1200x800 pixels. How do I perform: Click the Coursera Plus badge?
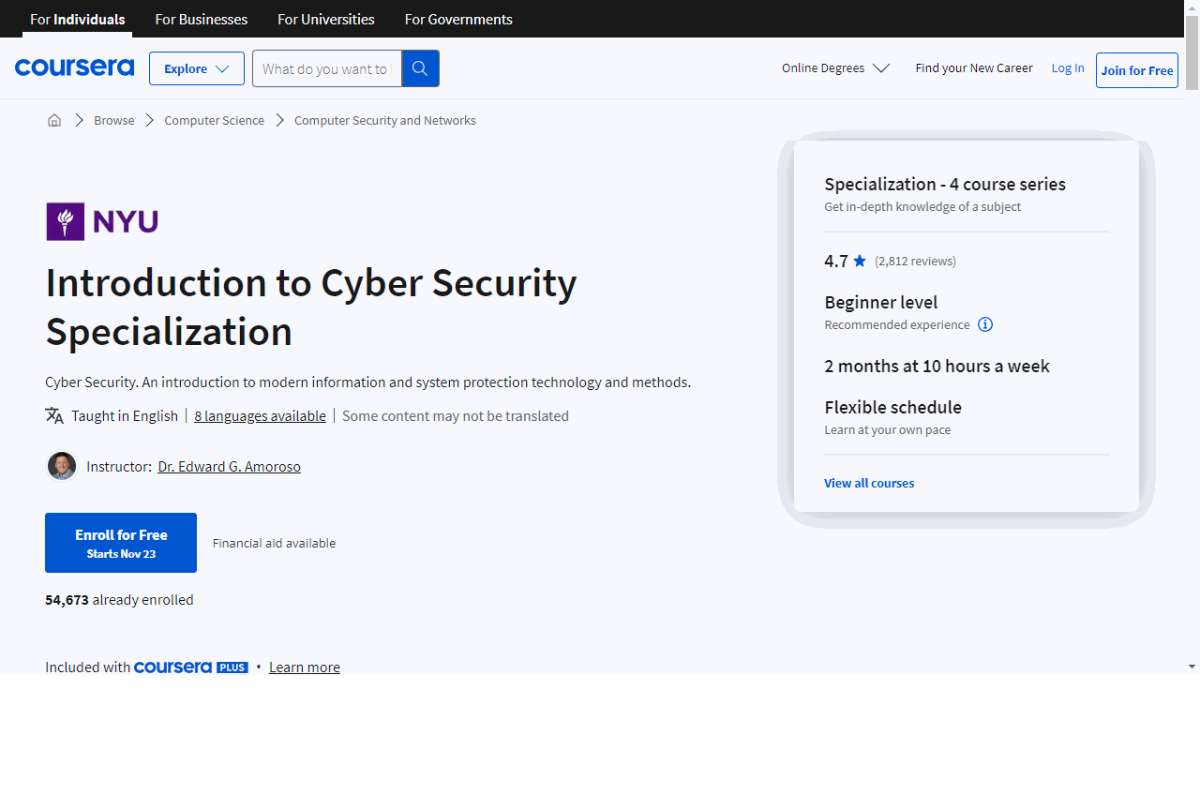tap(191, 667)
